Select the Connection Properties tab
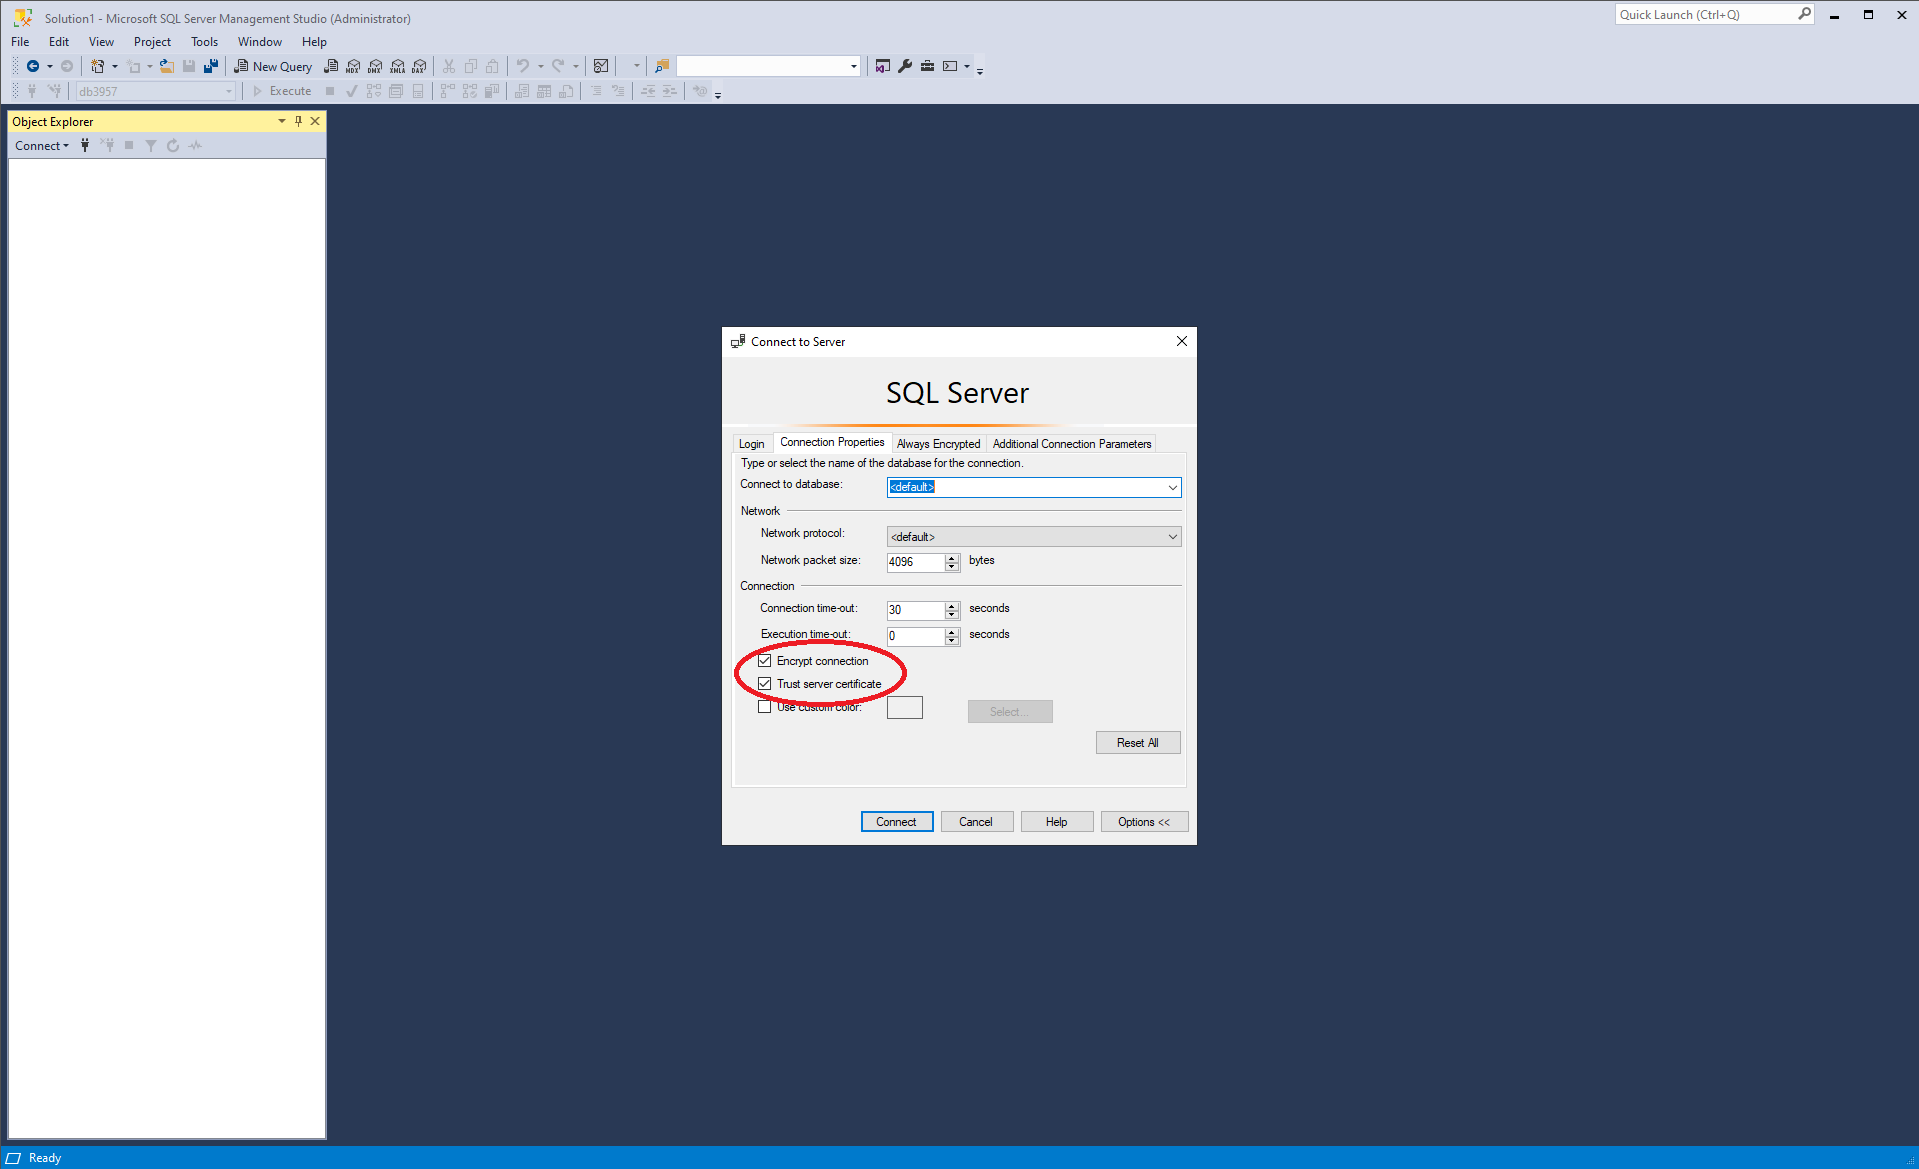This screenshot has width=1919, height=1169. tap(832, 442)
